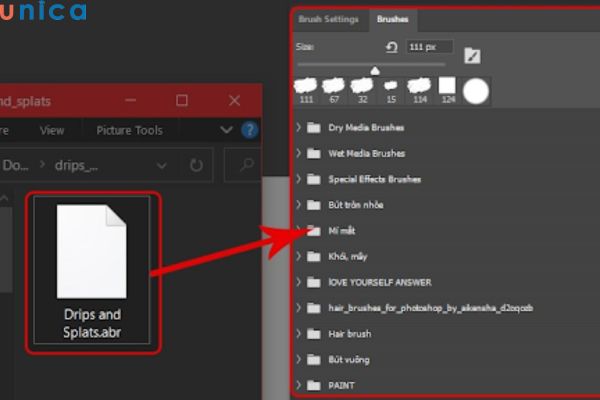
Task: Click the brush preset thumbnail labeled 111
Action: [x=305, y=87]
